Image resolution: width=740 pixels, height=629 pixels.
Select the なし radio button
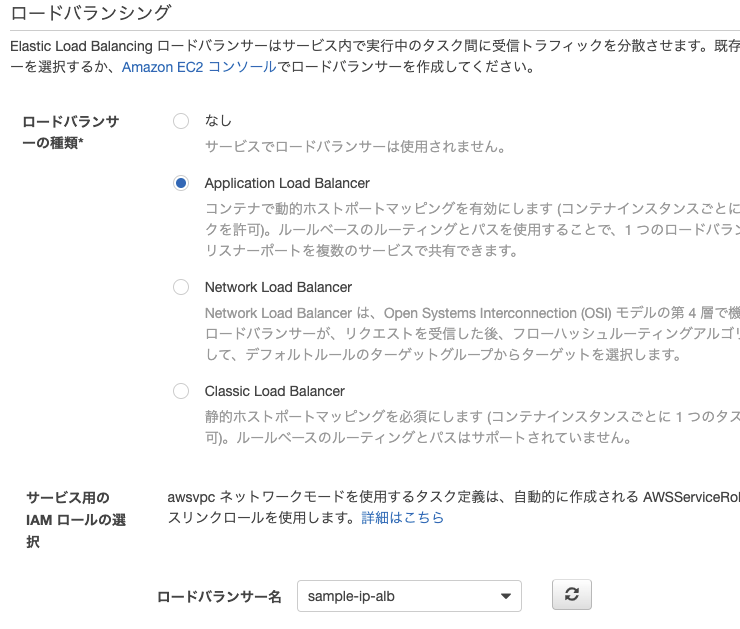click(181, 121)
